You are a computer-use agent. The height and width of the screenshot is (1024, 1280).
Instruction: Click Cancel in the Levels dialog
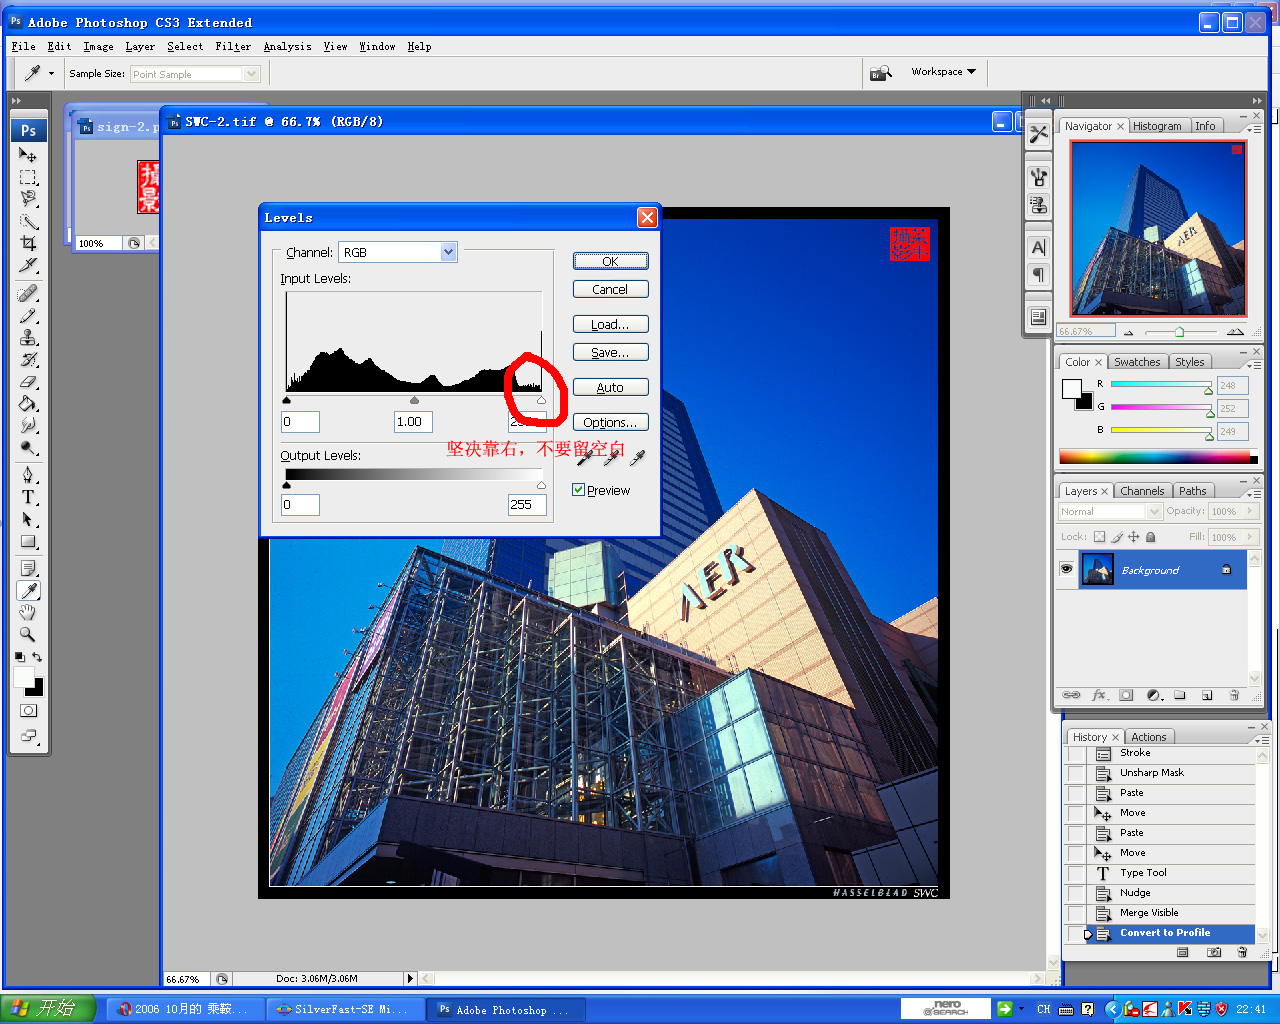tap(610, 289)
